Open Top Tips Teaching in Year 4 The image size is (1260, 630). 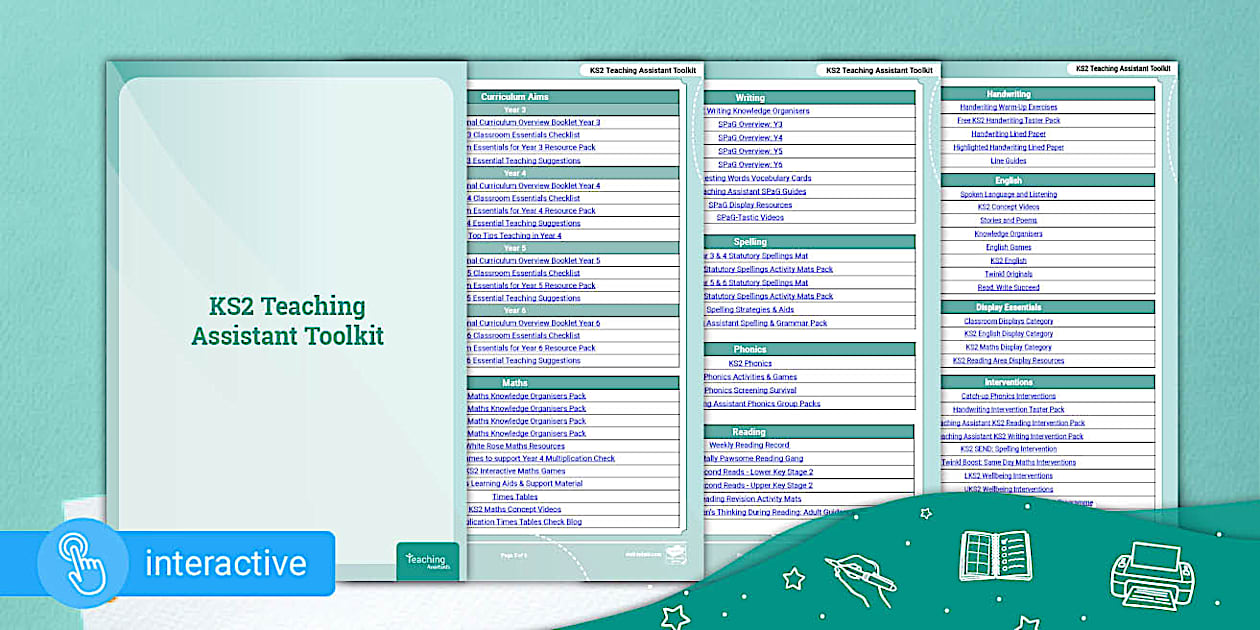[515, 235]
